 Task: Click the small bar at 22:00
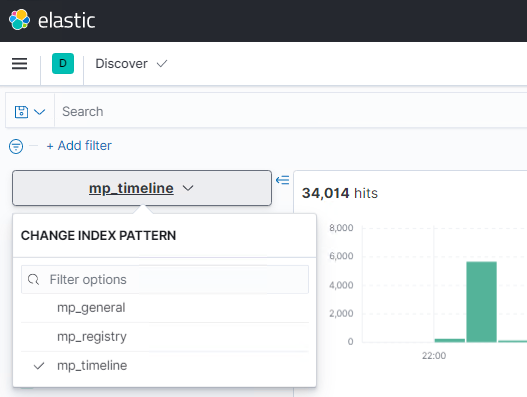point(450,341)
